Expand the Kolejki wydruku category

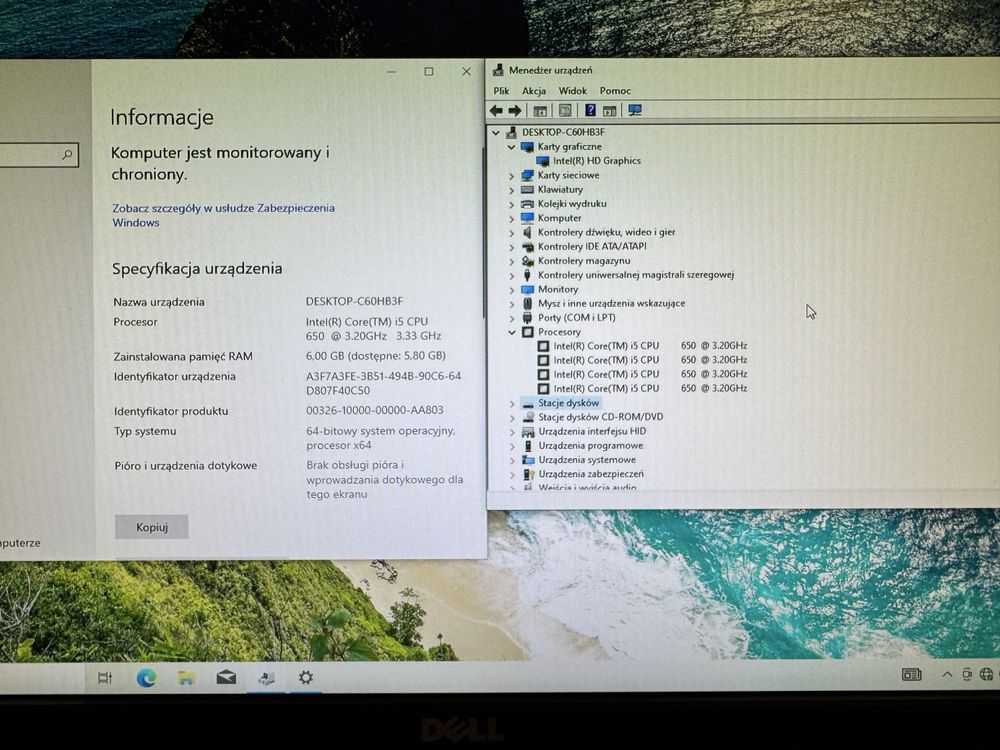pyautogui.click(x=511, y=204)
